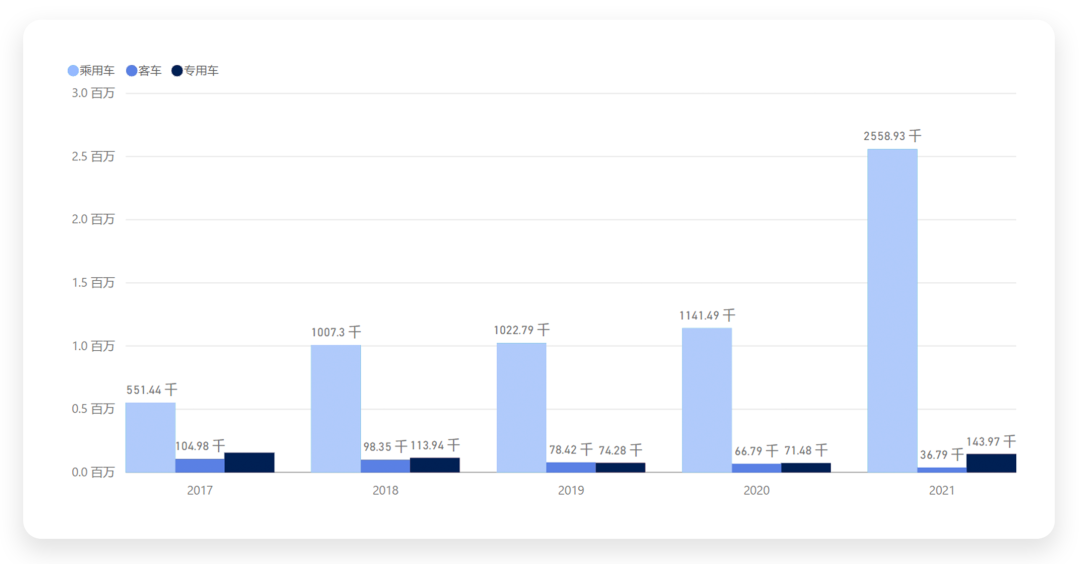Screen dimensions: 1080x564
Task: Select the 2021 专用车 dark navy bar
Action: [x=991, y=462]
